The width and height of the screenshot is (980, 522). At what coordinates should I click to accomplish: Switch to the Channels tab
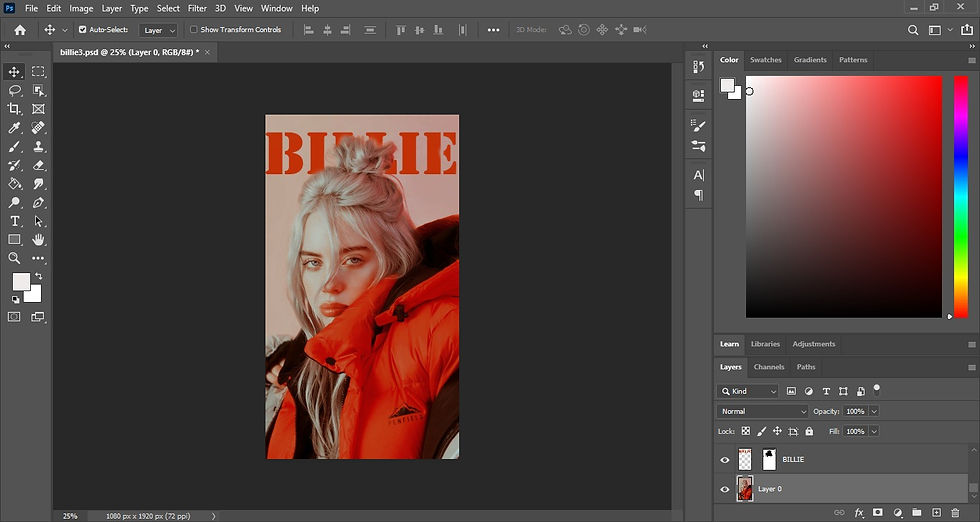[769, 367]
